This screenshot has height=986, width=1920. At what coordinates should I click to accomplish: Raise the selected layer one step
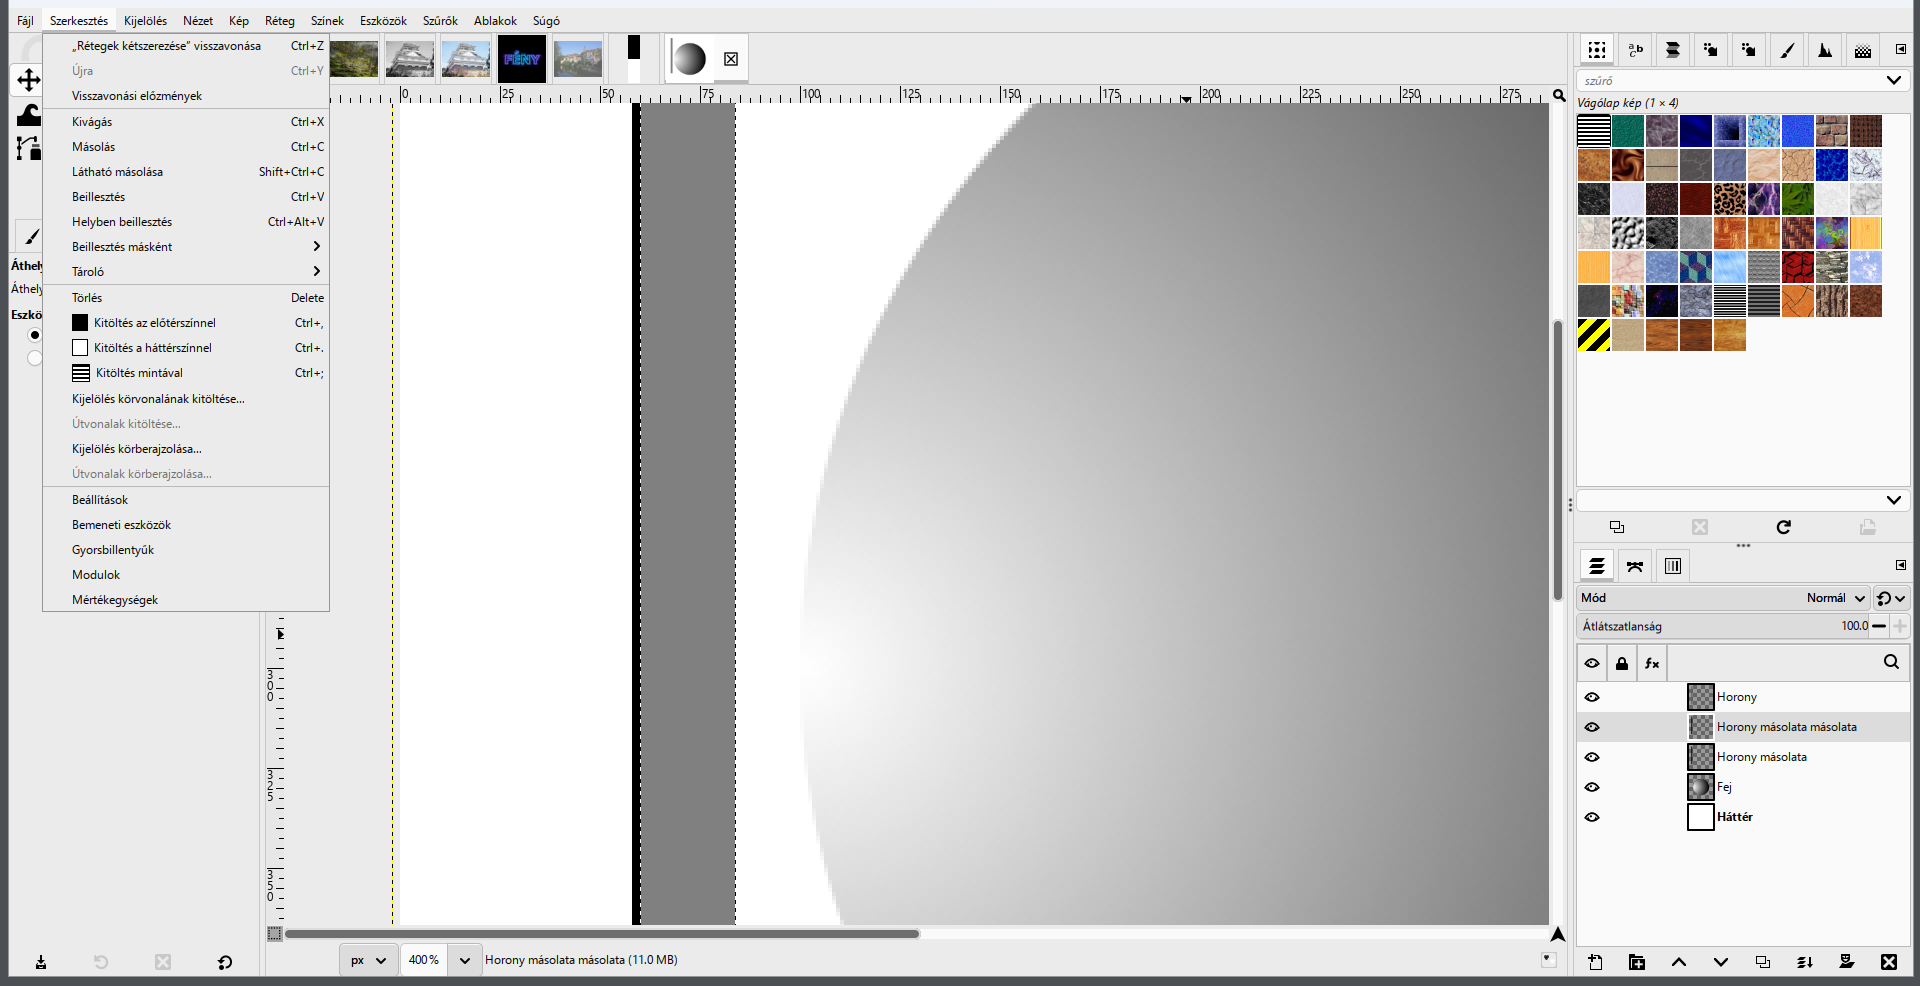(x=1679, y=962)
